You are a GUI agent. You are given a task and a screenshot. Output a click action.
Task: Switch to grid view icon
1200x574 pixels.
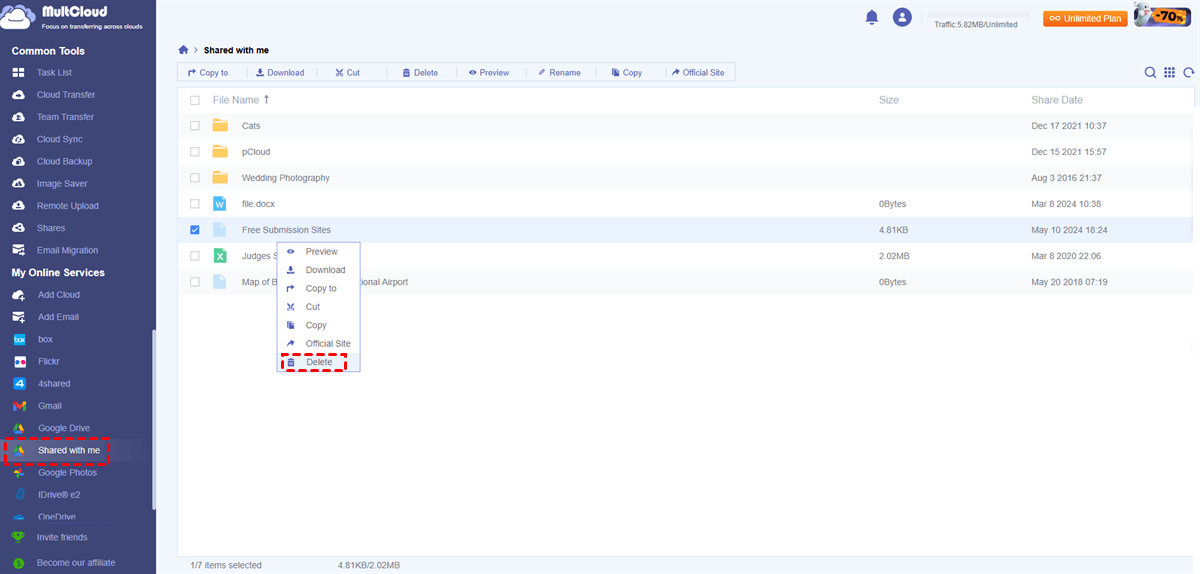pyautogui.click(x=1169, y=72)
